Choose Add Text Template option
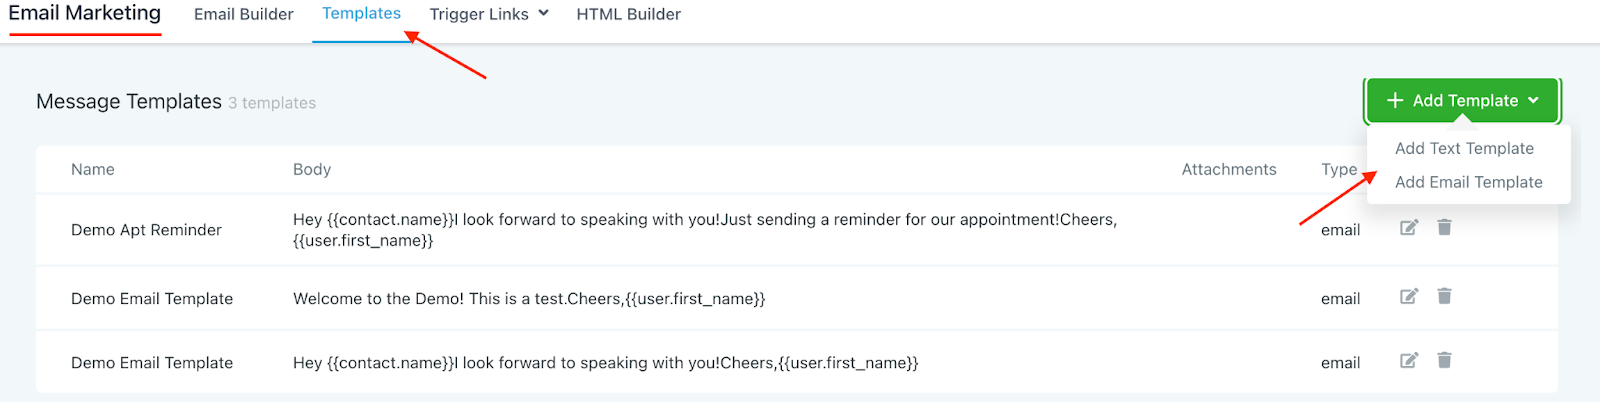This screenshot has height=402, width=1600. tap(1464, 149)
